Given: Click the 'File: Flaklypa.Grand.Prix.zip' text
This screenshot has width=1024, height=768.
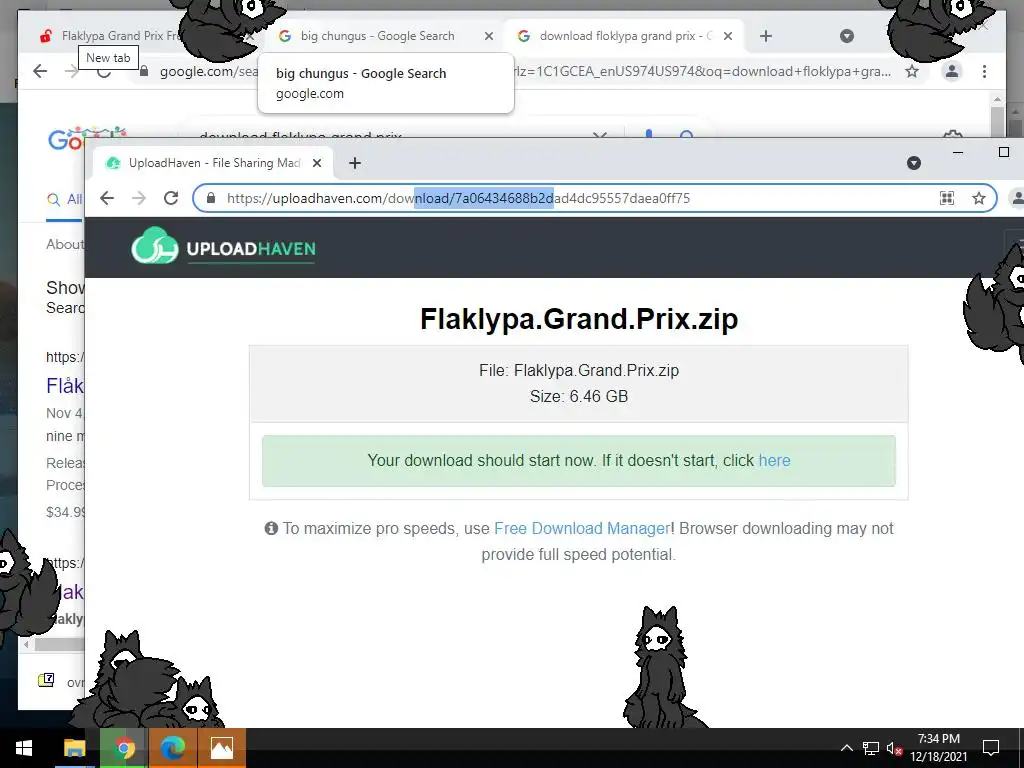Looking at the screenshot, I should point(579,370).
